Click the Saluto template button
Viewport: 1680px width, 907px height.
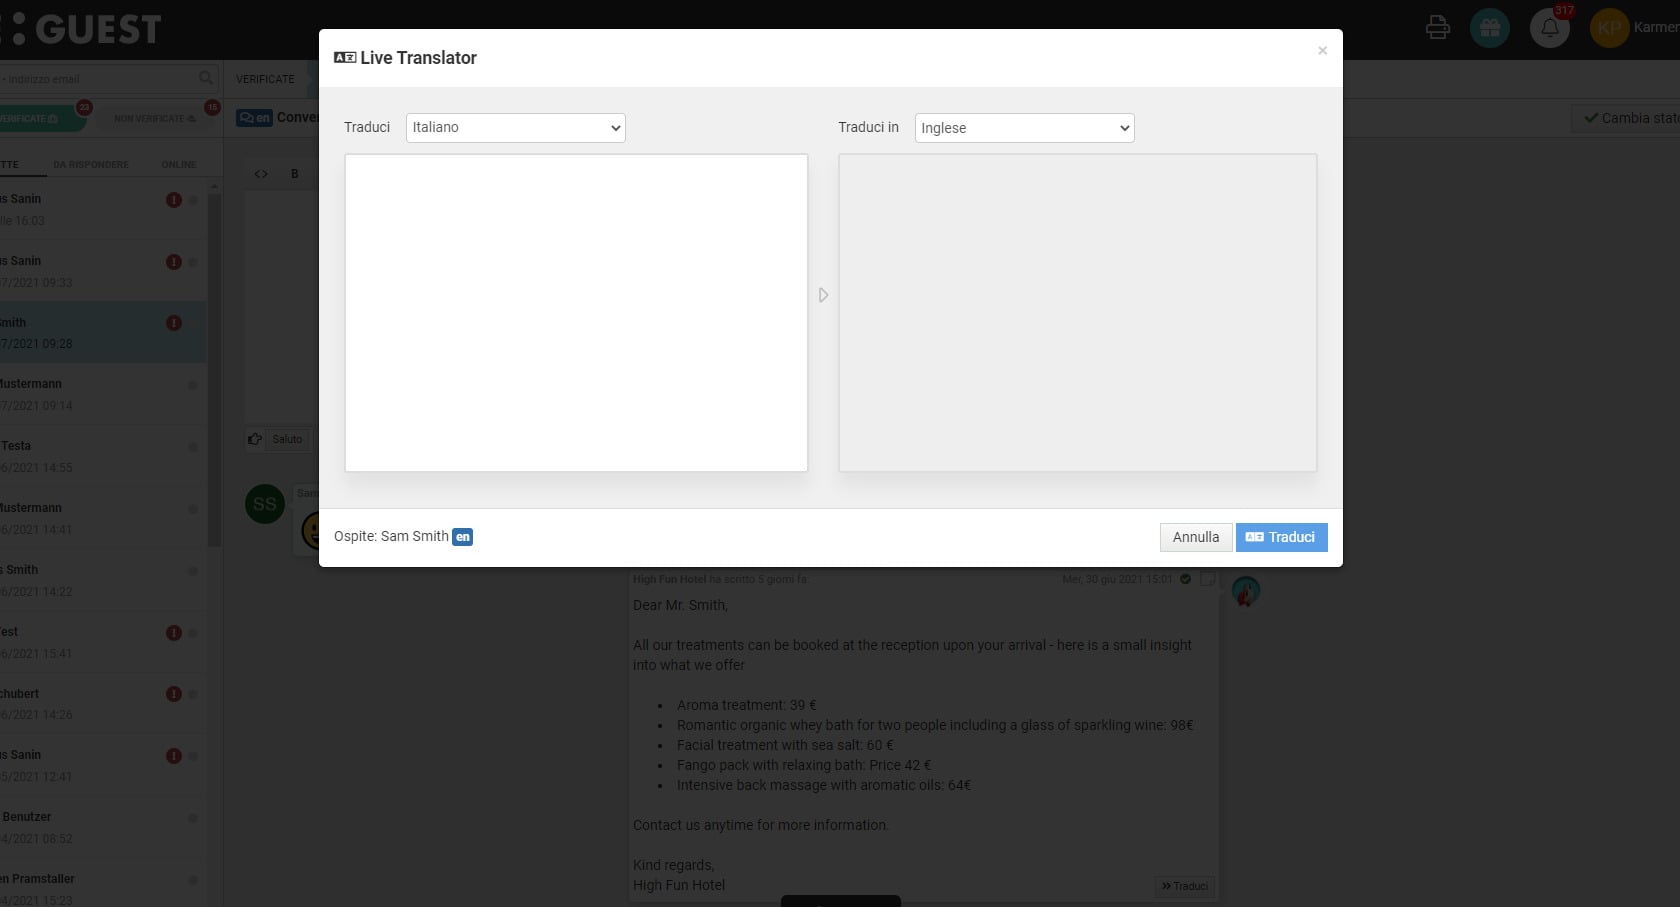click(x=287, y=439)
